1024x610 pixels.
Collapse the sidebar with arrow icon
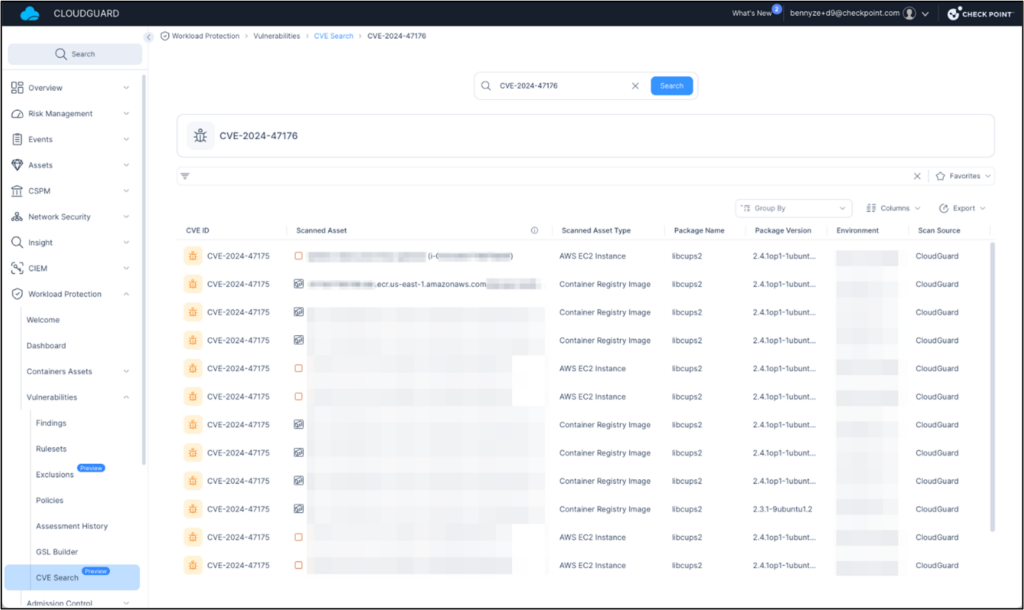[149, 36]
